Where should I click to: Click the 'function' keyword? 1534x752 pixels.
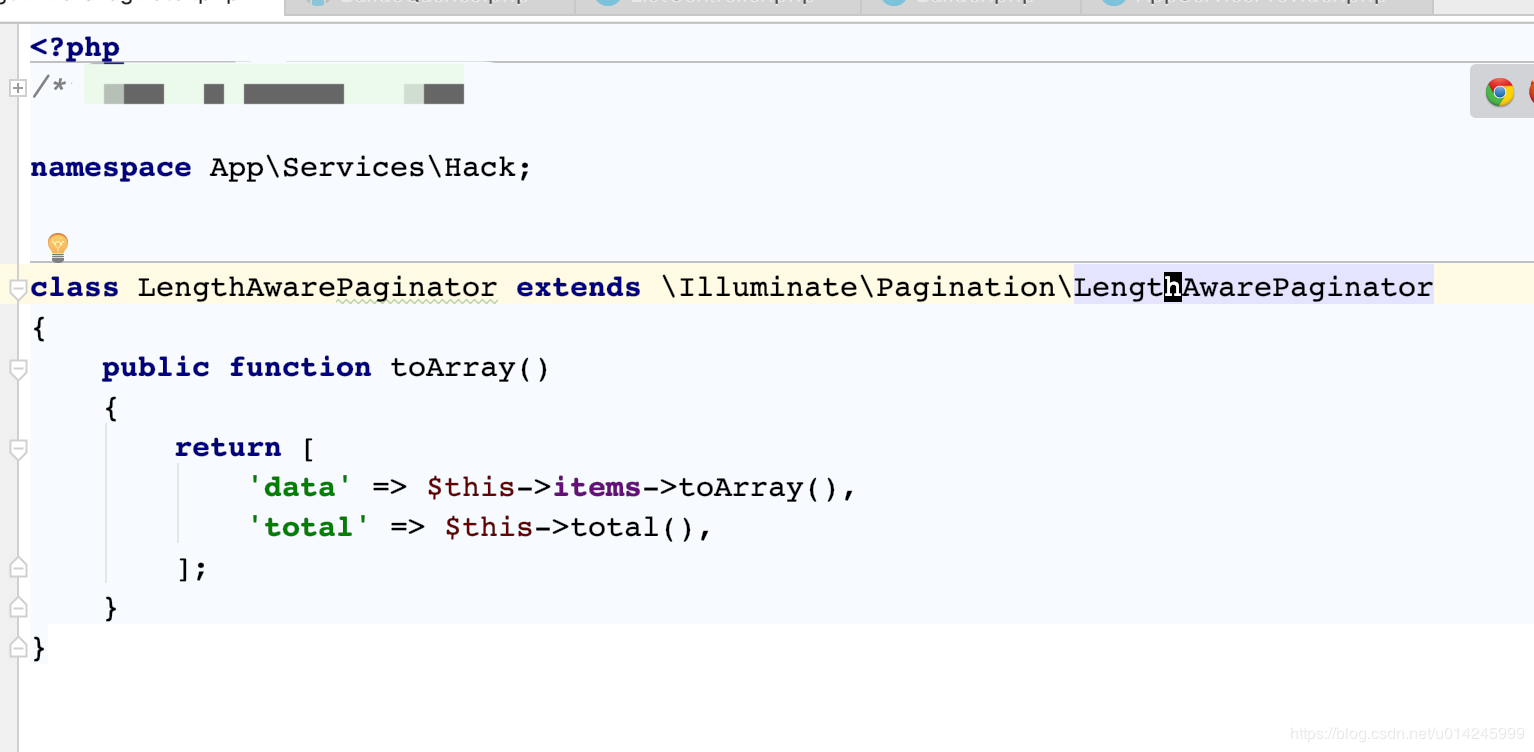[300, 368]
